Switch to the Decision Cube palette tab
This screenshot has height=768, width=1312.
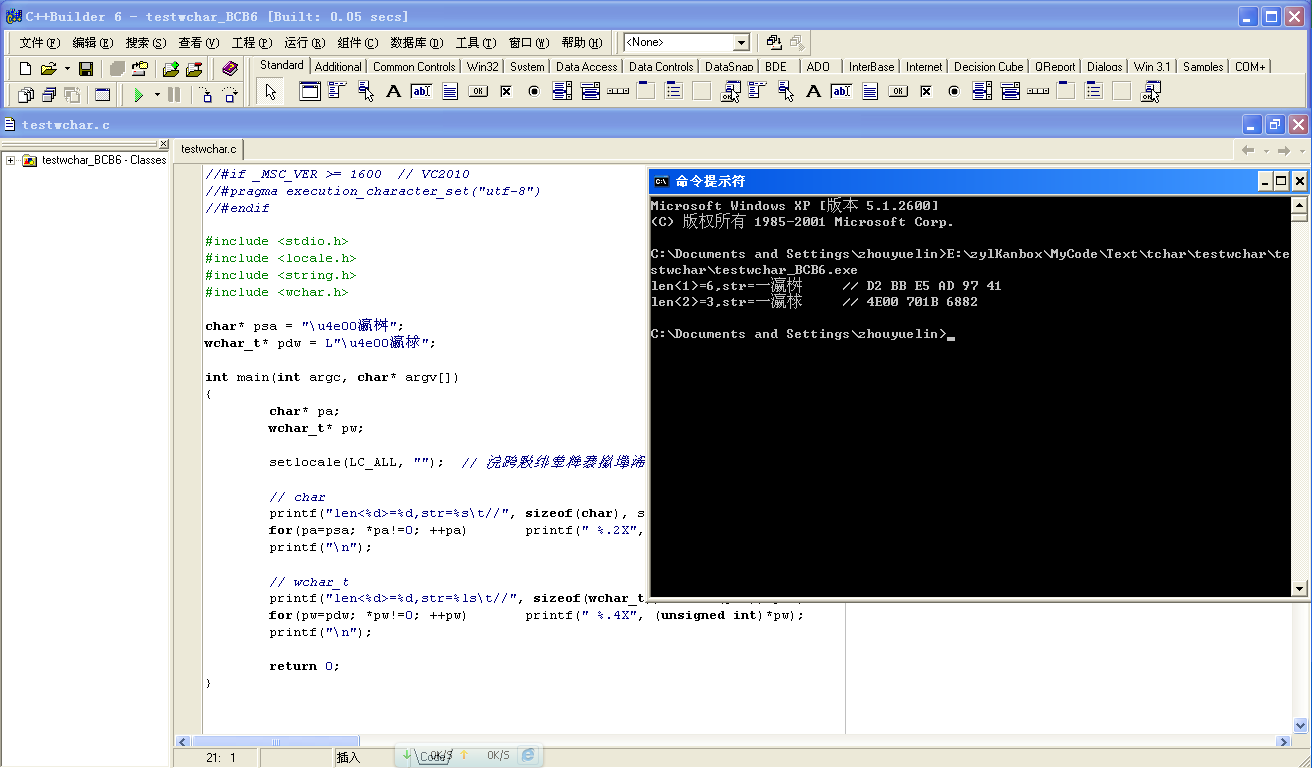(989, 67)
